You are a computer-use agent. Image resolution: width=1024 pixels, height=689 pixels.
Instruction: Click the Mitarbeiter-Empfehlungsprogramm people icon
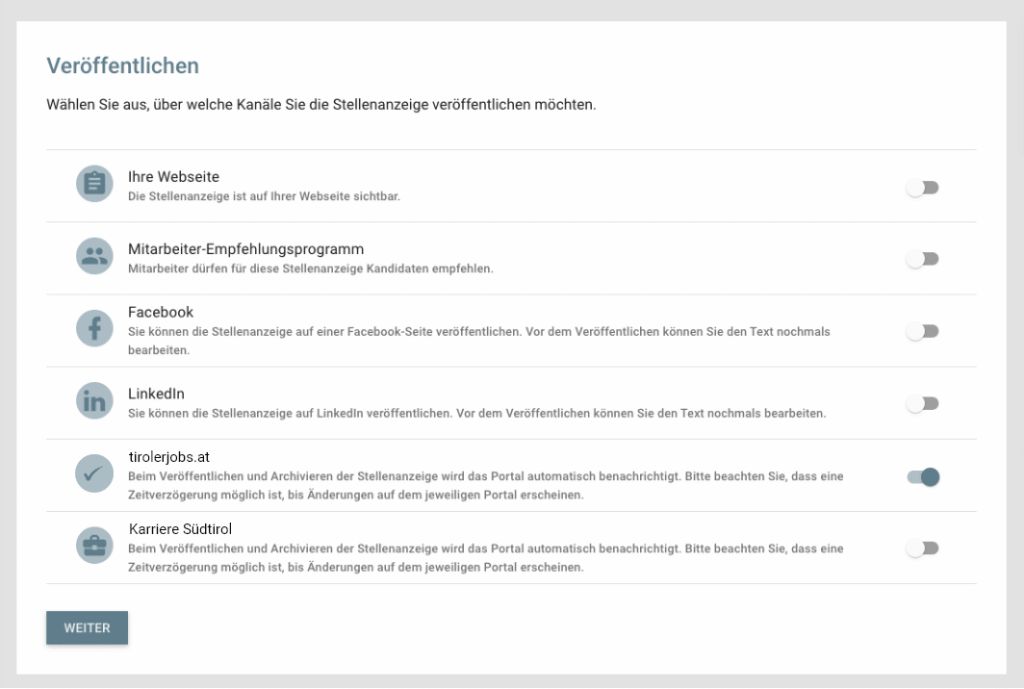click(95, 257)
